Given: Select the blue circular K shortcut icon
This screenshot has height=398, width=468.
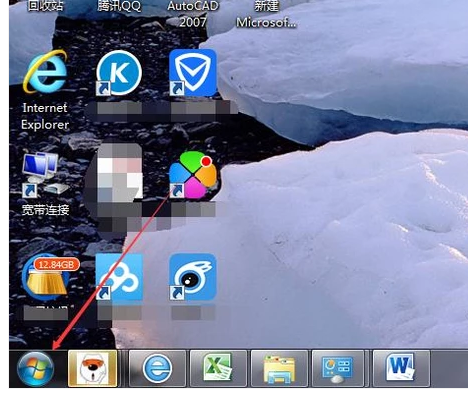Looking at the screenshot, I should point(119,72).
